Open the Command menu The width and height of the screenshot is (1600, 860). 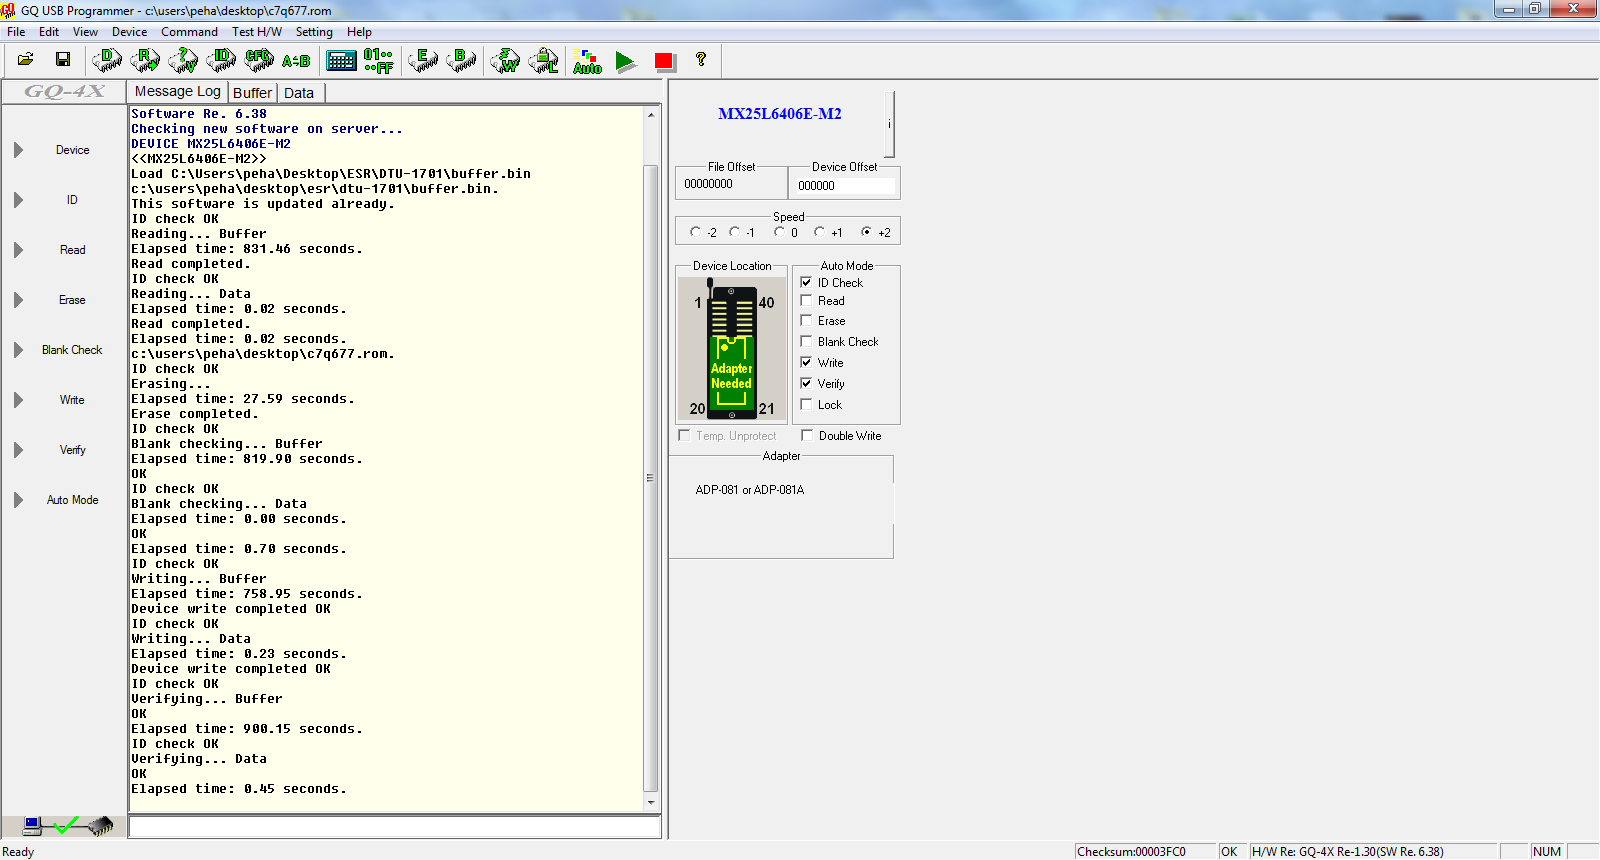click(189, 32)
